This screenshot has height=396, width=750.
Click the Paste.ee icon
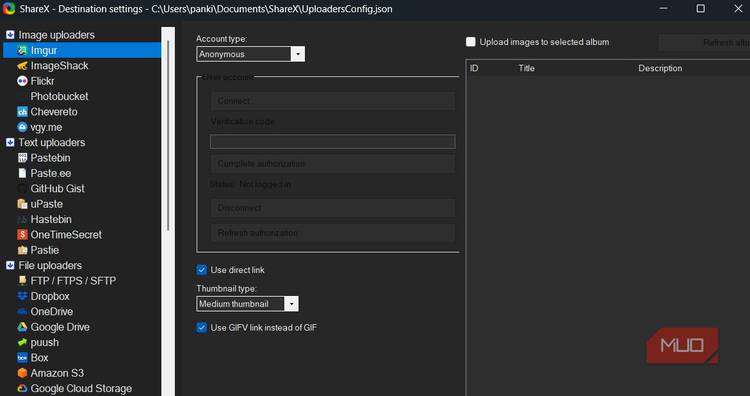22,173
